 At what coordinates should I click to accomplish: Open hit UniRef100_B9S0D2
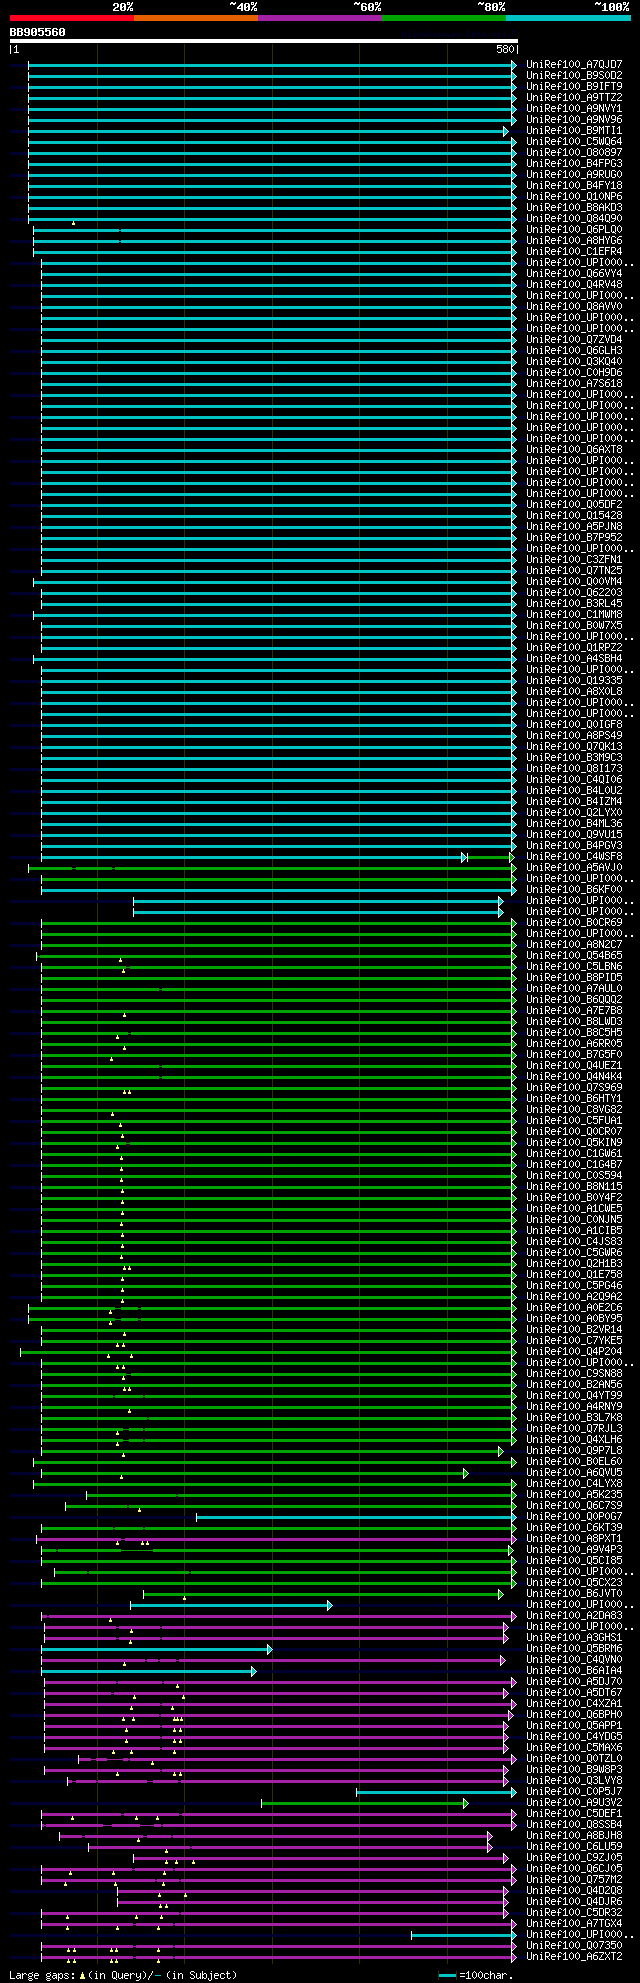(574, 76)
